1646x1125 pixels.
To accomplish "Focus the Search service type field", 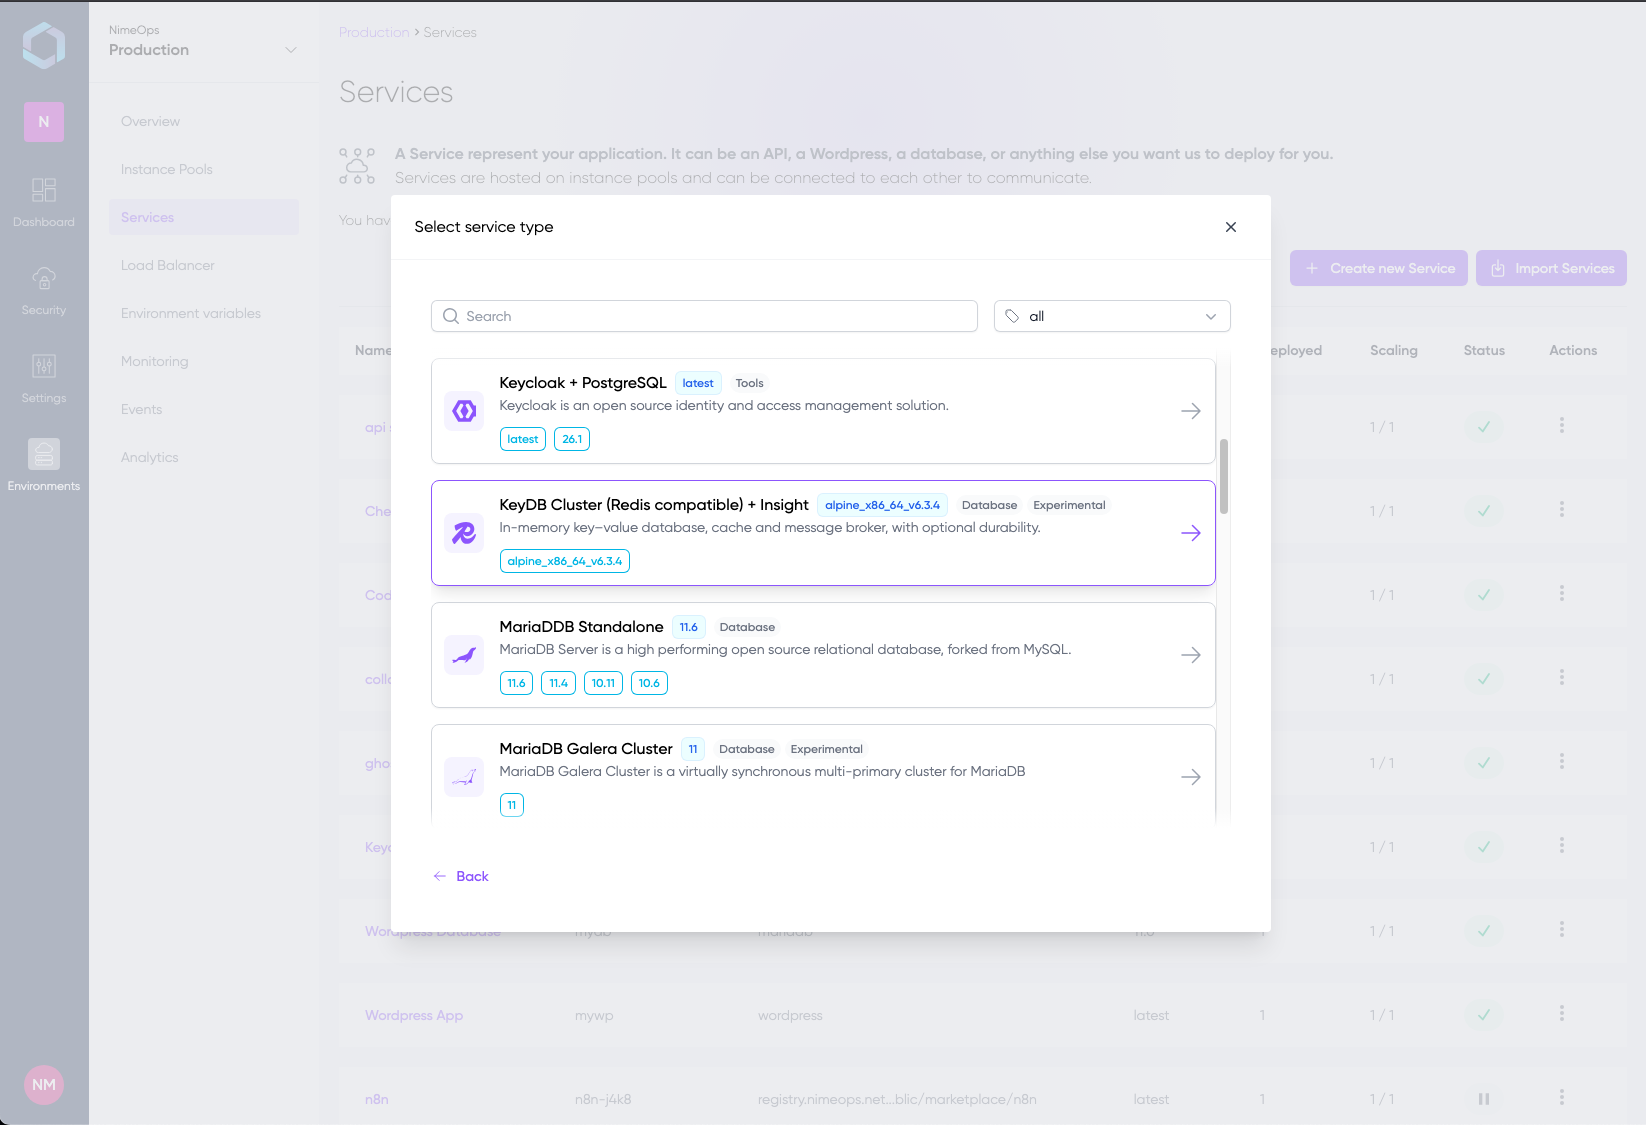I will 704,316.
